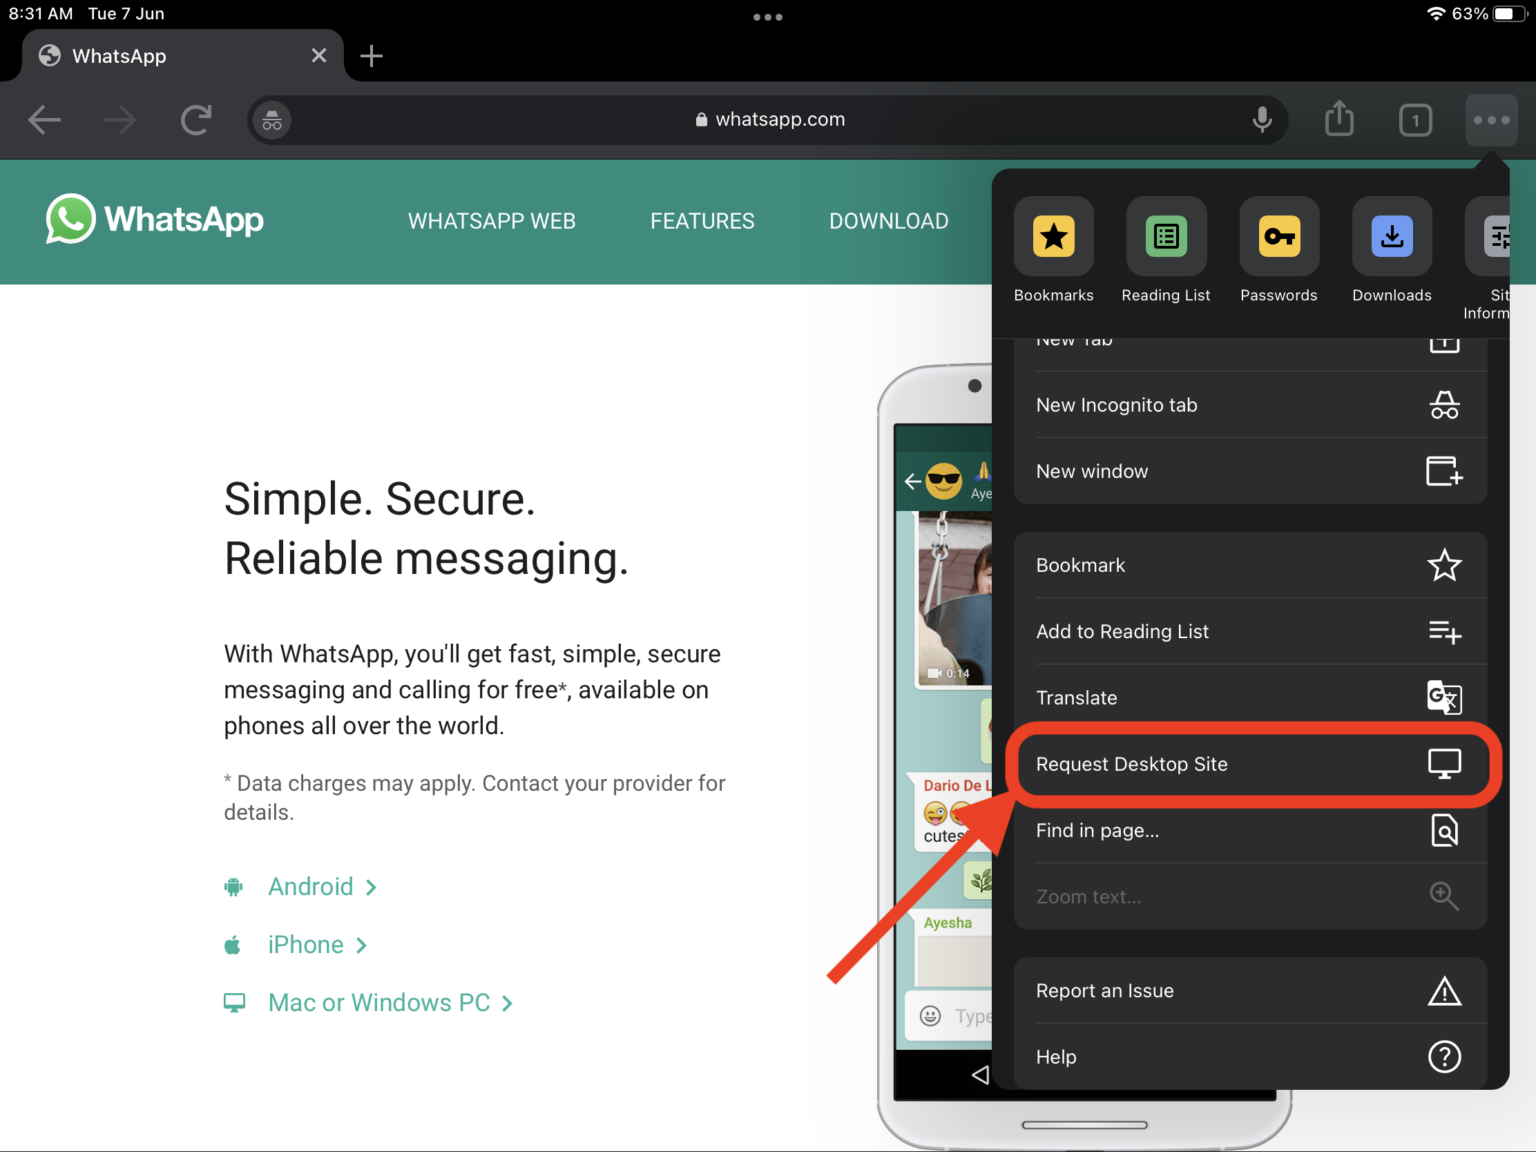This screenshot has width=1536, height=1152.
Task: Reload the page with refresh icon
Action: (x=196, y=120)
